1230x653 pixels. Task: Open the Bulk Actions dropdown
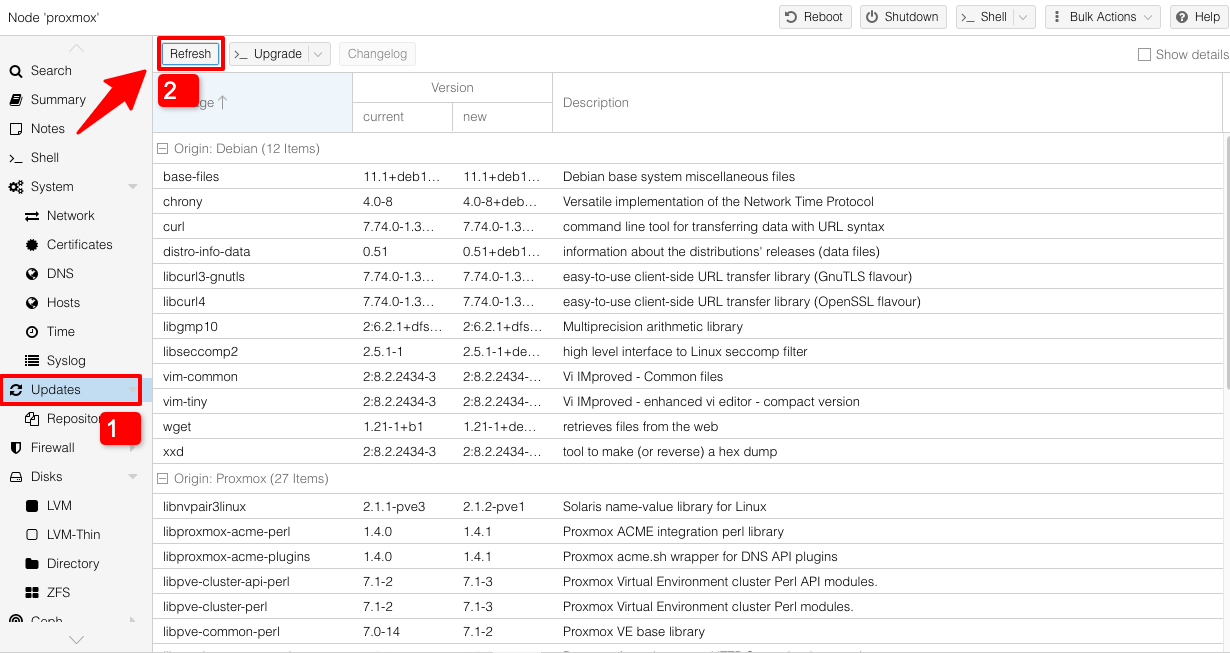coord(1102,17)
